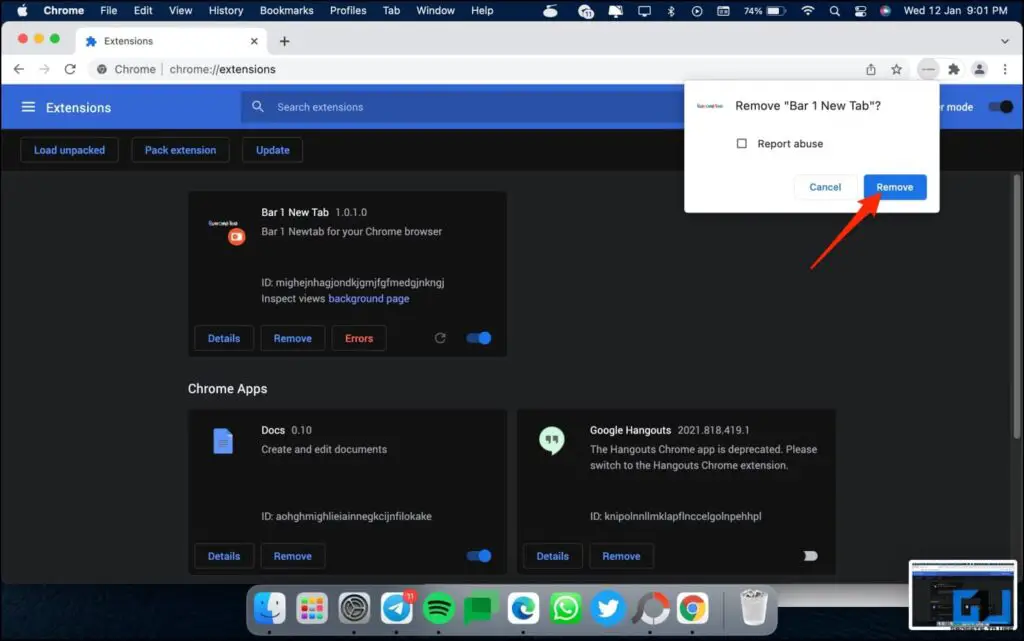Open Messages app from the Dock
1024x641 pixels.
point(480,608)
